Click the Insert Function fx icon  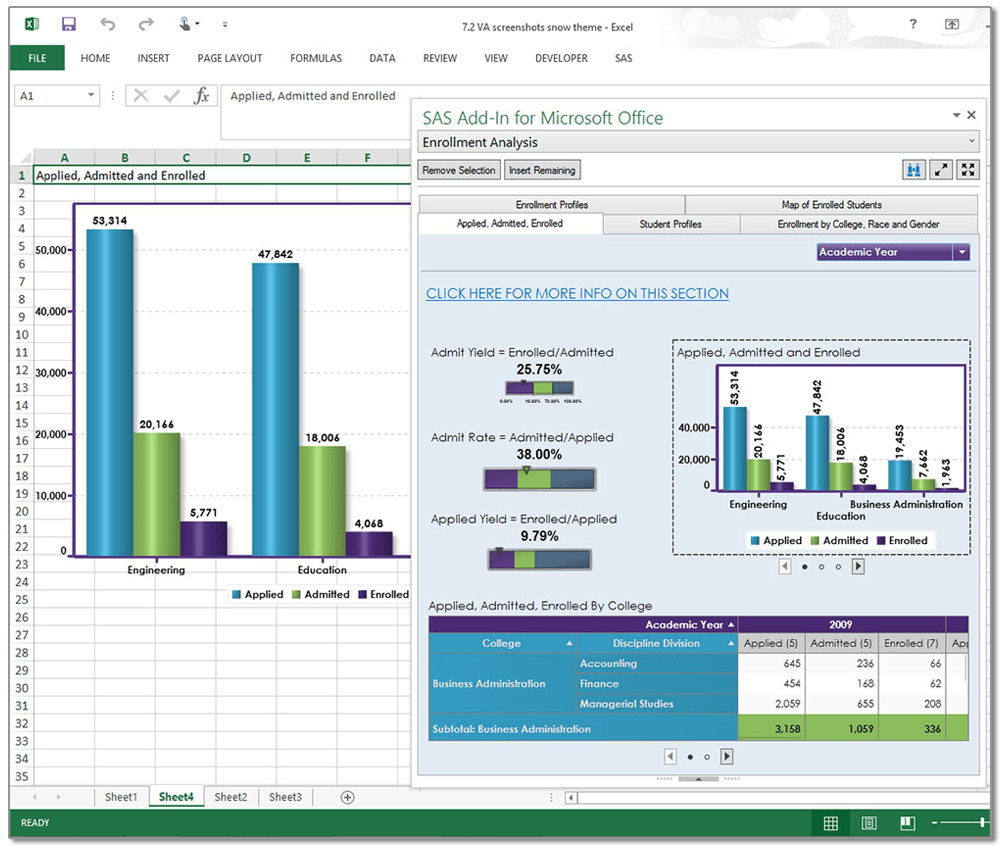202,96
